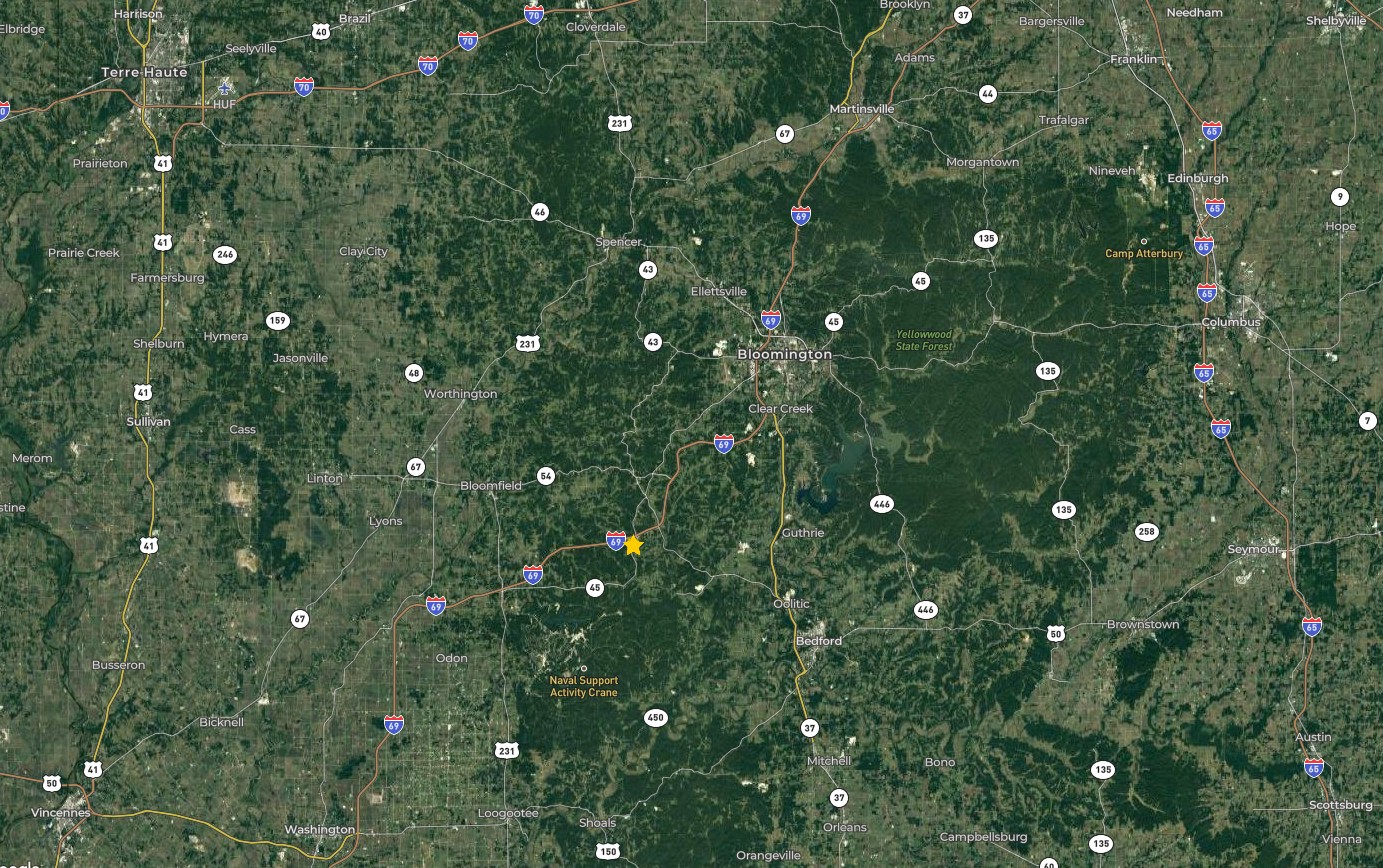The width and height of the screenshot is (1383, 868).
Task: Open the Naval Support Activity Crane label
Action: tap(584, 686)
